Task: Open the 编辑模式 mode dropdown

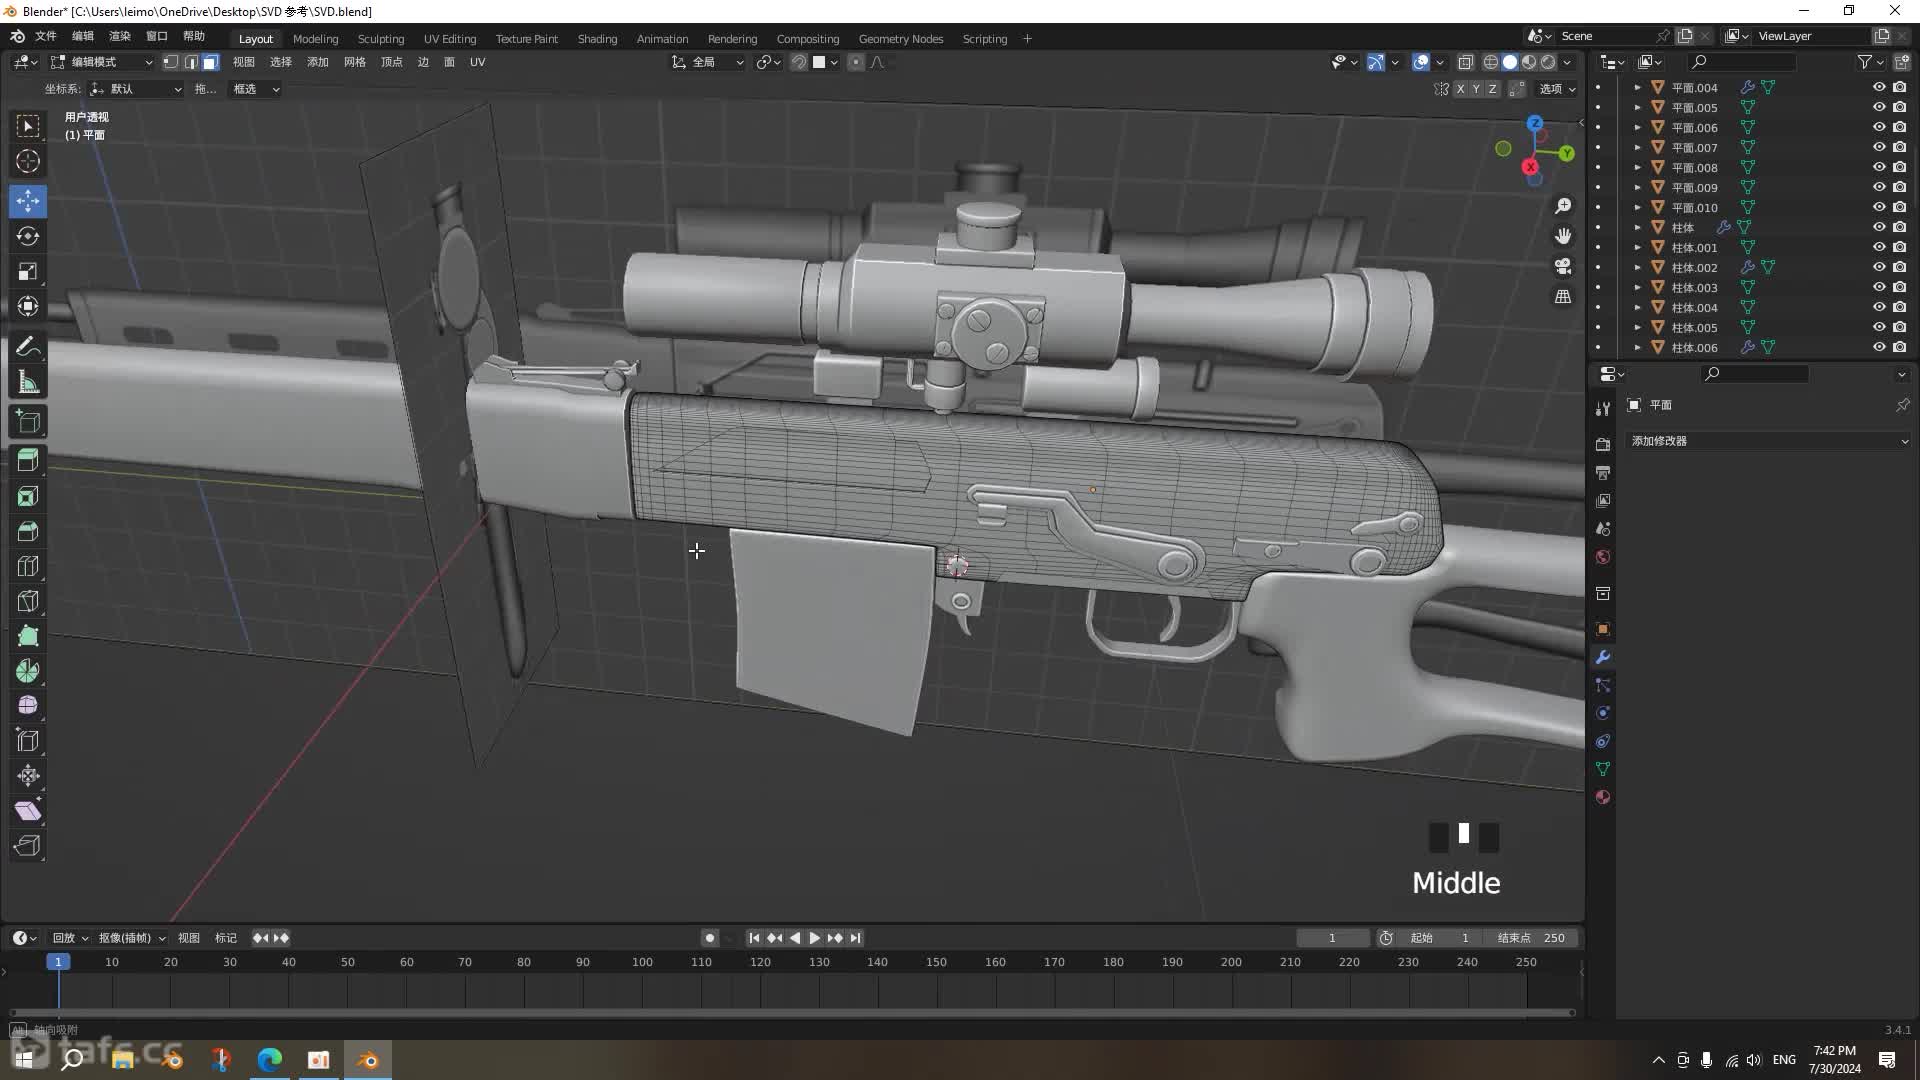Action: (101, 62)
